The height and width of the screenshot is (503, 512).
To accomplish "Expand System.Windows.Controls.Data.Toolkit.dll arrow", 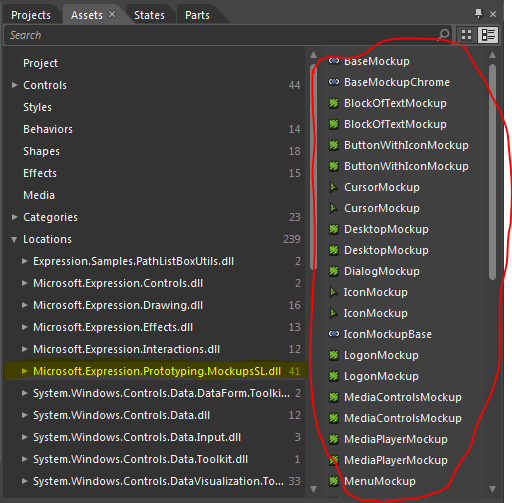I will [x=24, y=459].
